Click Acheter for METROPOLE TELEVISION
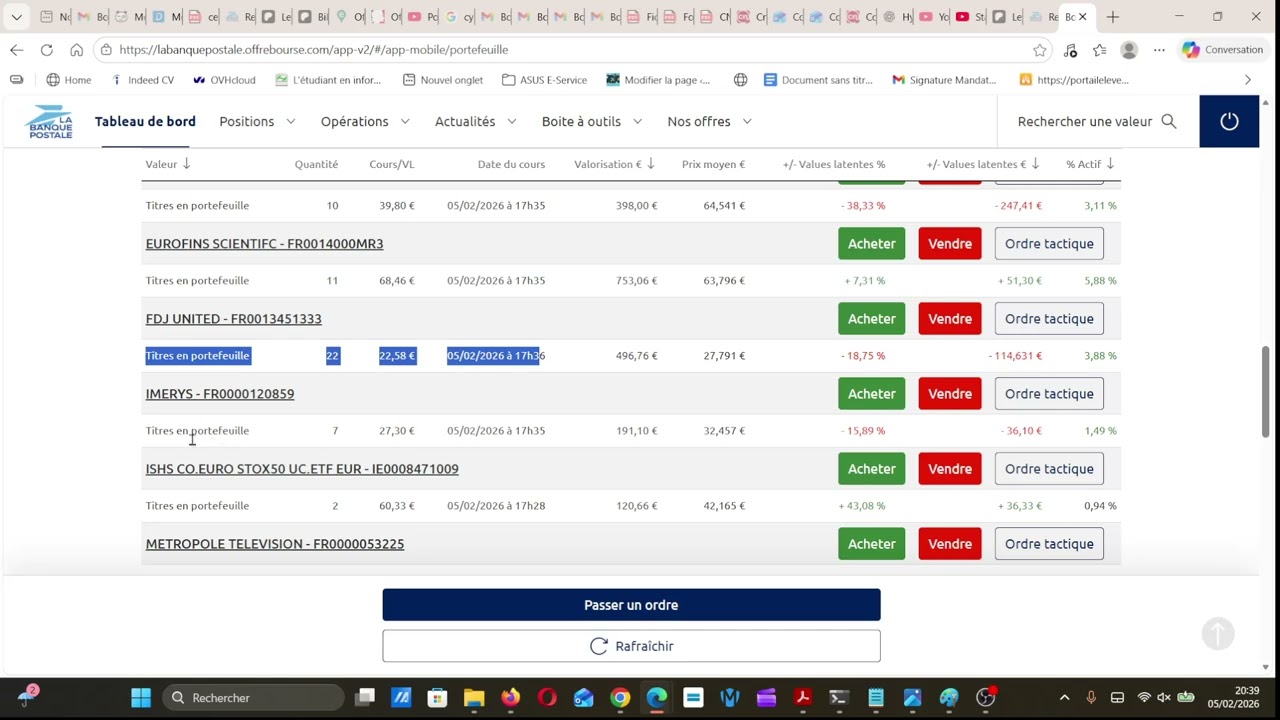 point(871,544)
